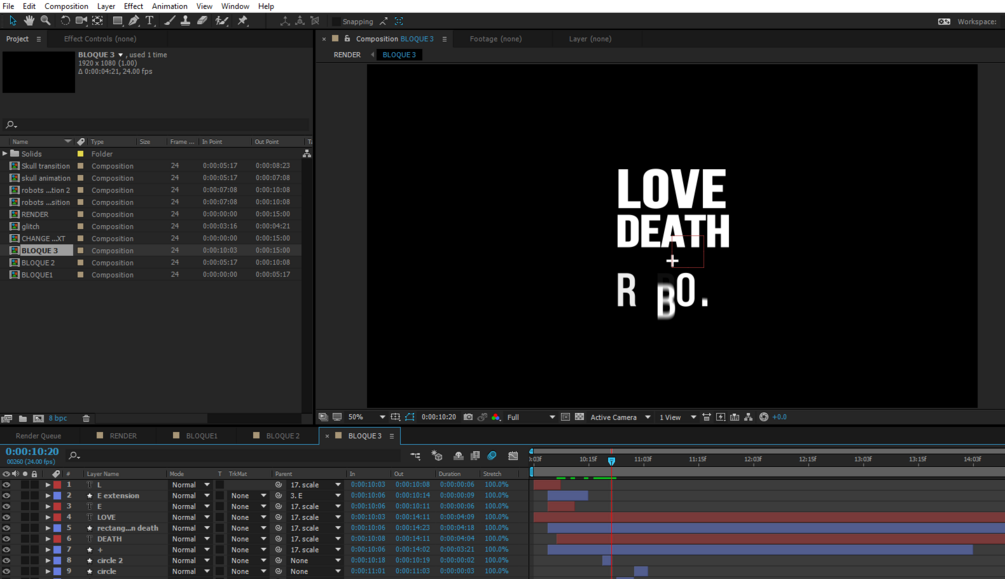Open the composition flowchart icon in viewer
Screen dimensions: 1005x579
click(x=748, y=417)
